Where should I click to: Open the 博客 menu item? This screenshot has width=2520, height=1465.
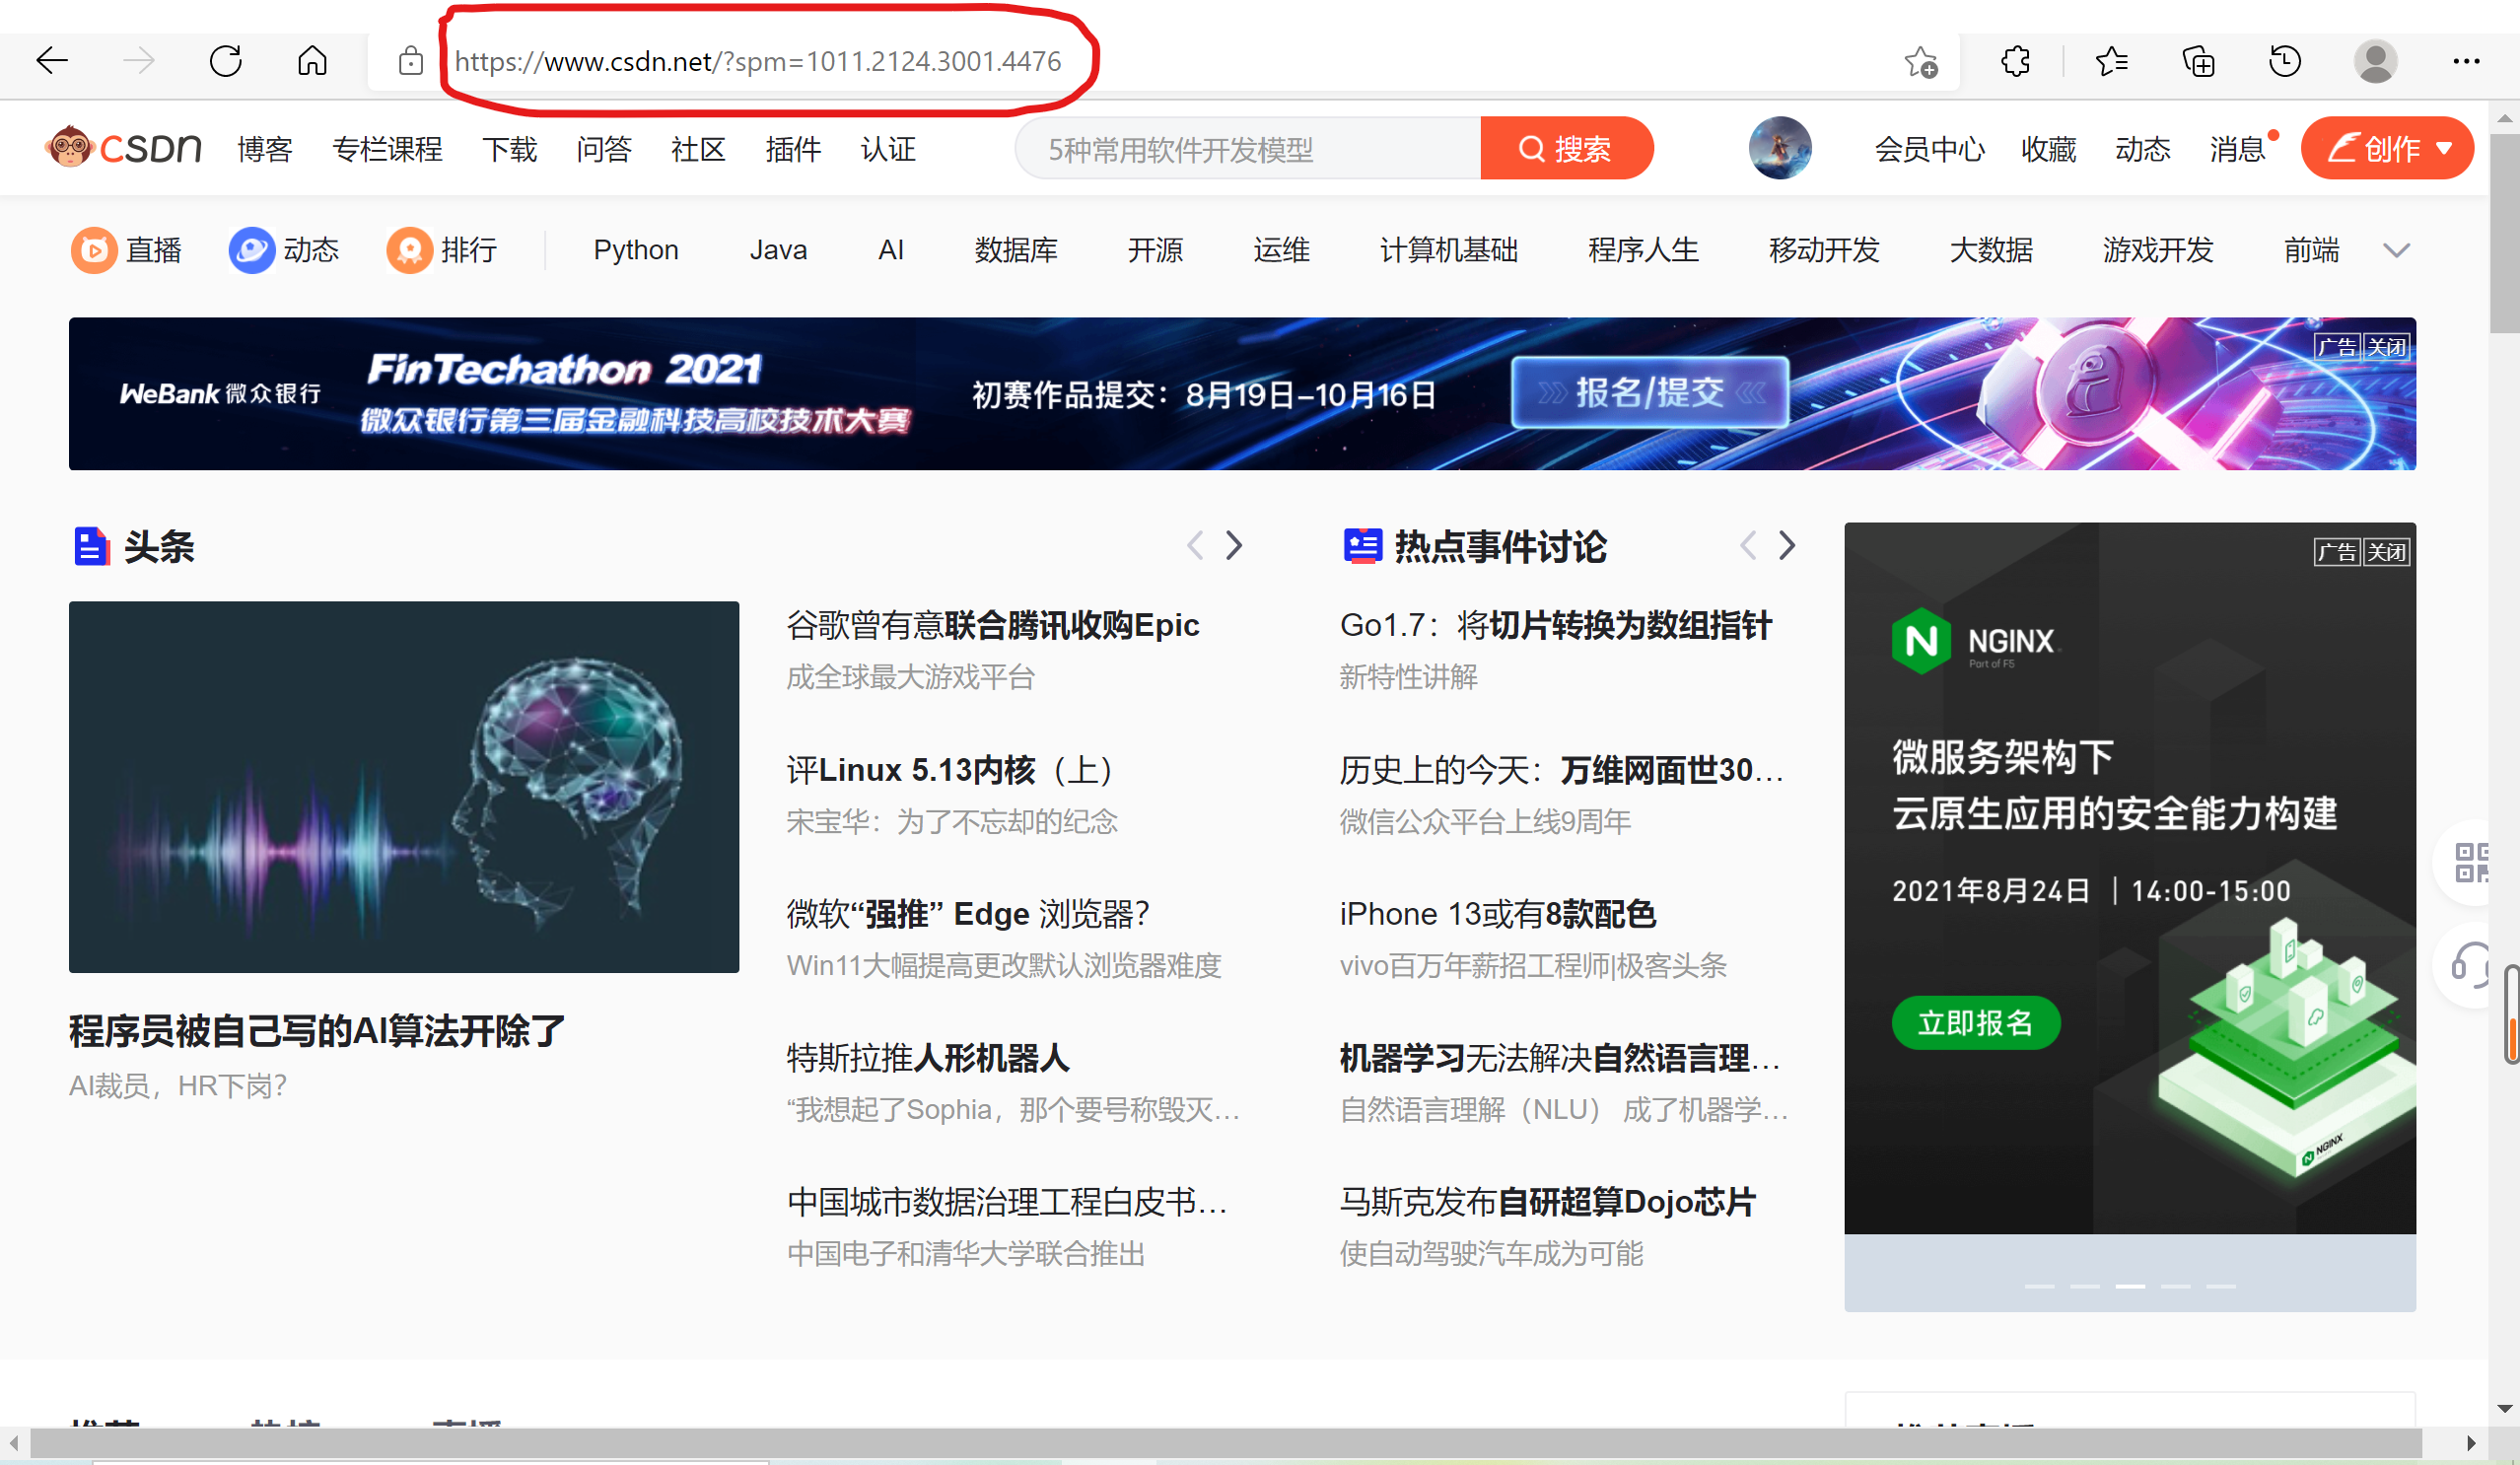(265, 149)
